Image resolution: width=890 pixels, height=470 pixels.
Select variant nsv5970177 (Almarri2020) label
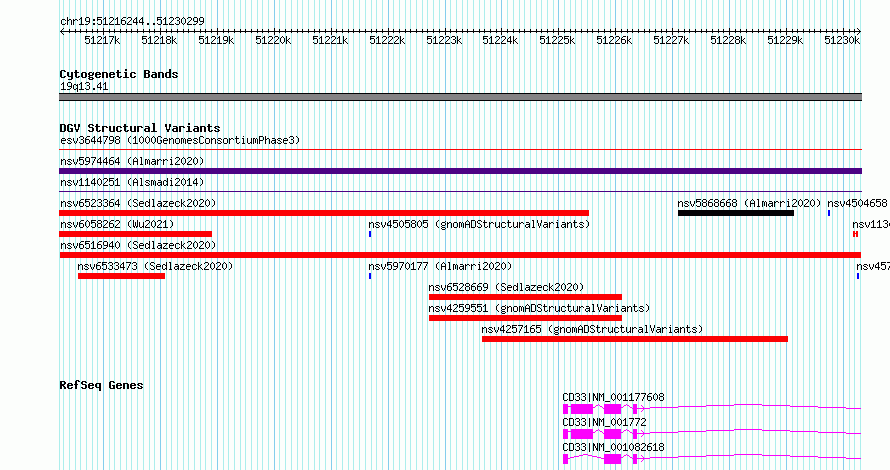pyautogui.click(x=440, y=266)
